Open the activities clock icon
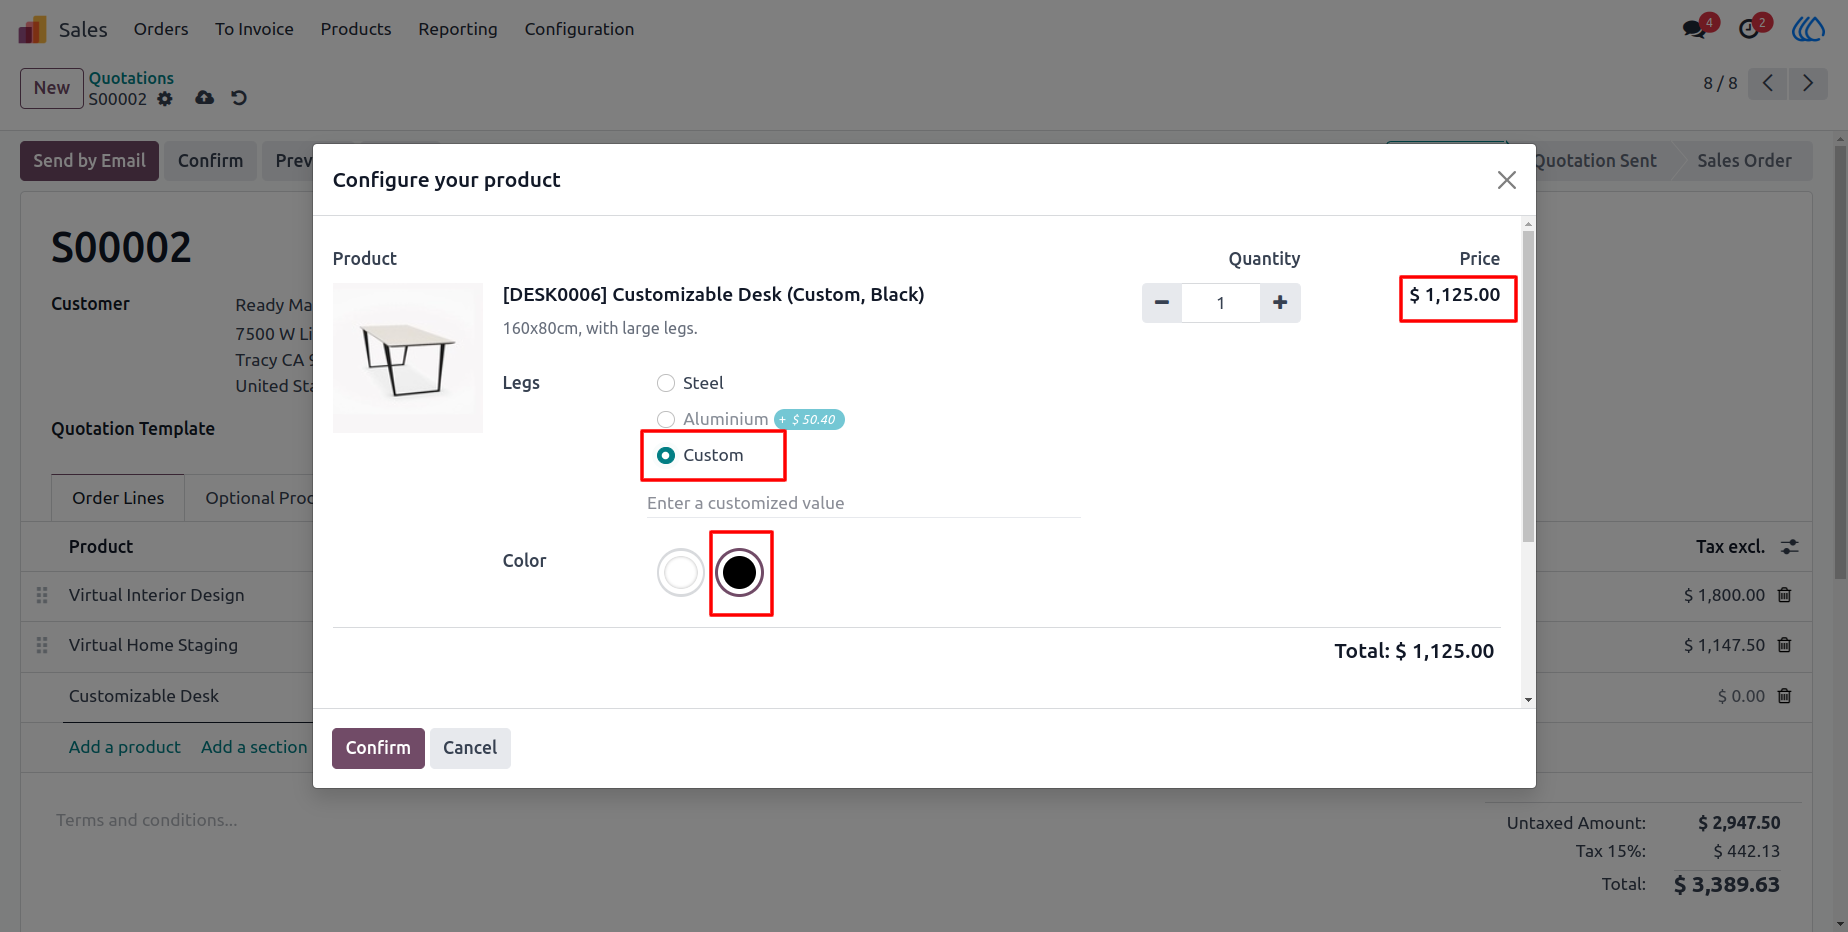 [x=1749, y=29]
